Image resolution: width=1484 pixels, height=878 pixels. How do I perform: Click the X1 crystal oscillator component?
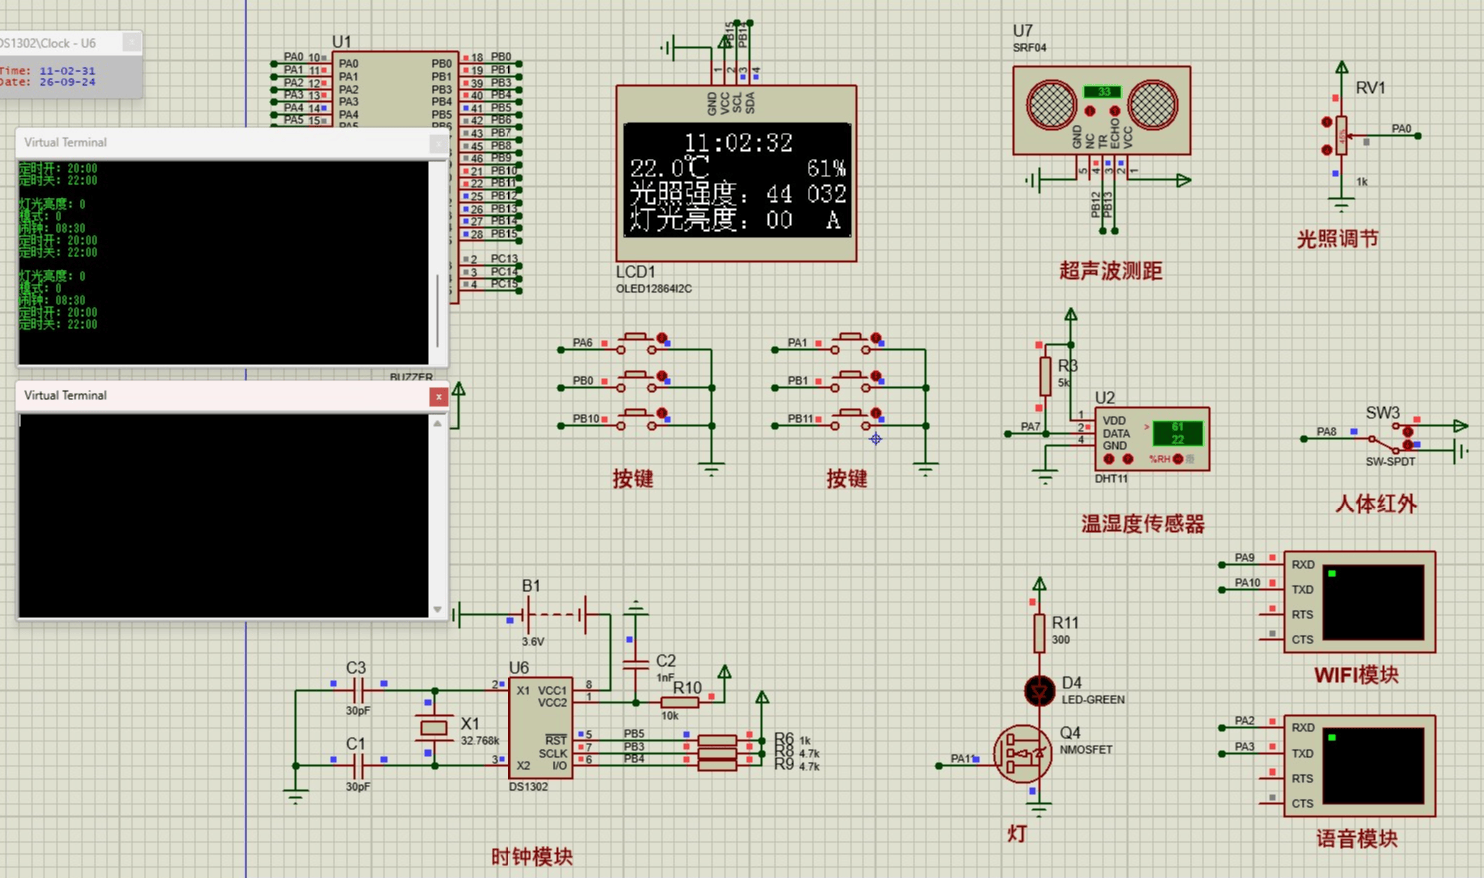434,728
